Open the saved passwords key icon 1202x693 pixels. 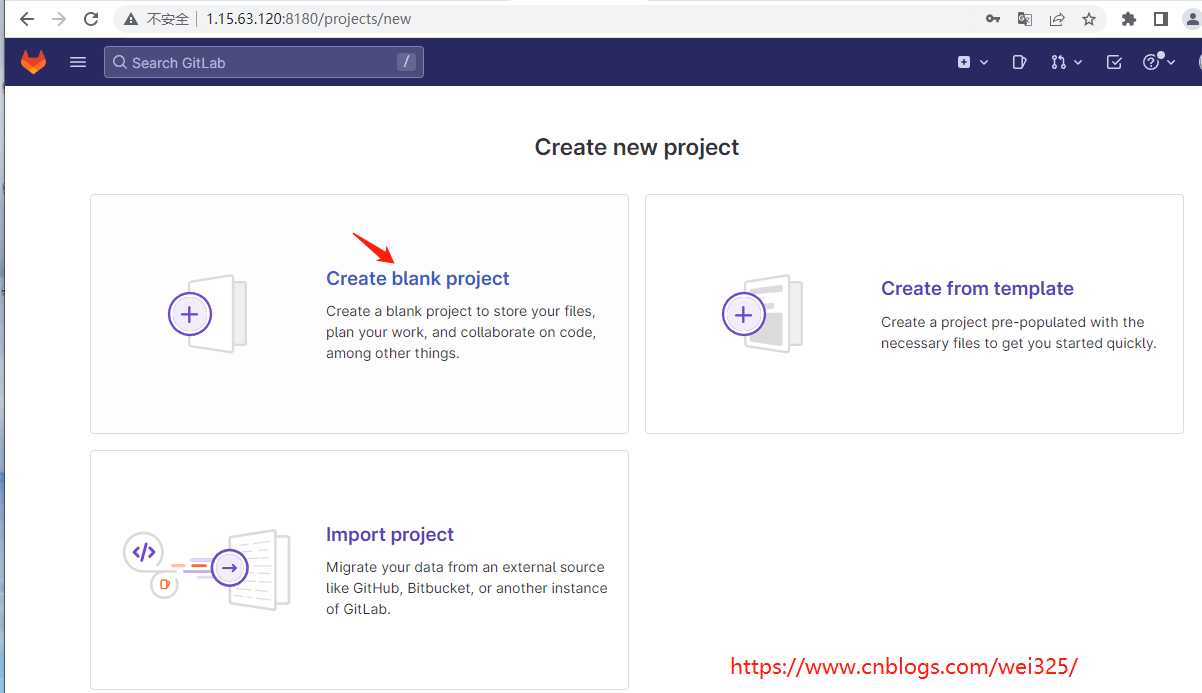click(993, 19)
